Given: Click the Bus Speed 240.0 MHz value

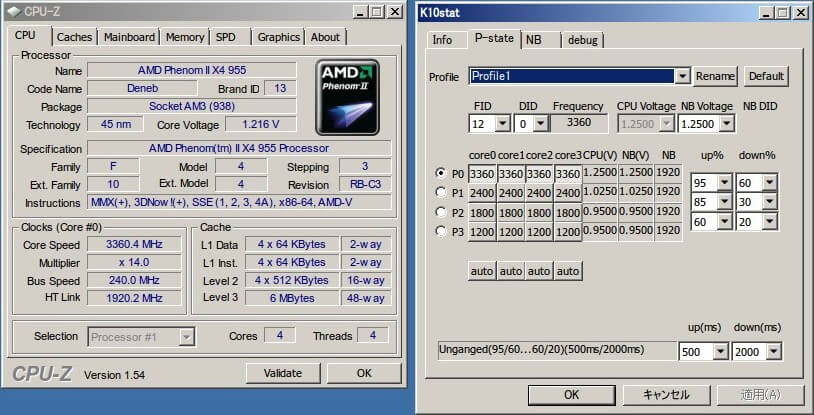Looking at the screenshot, I should pyautogui.click(x=134, y=280).
